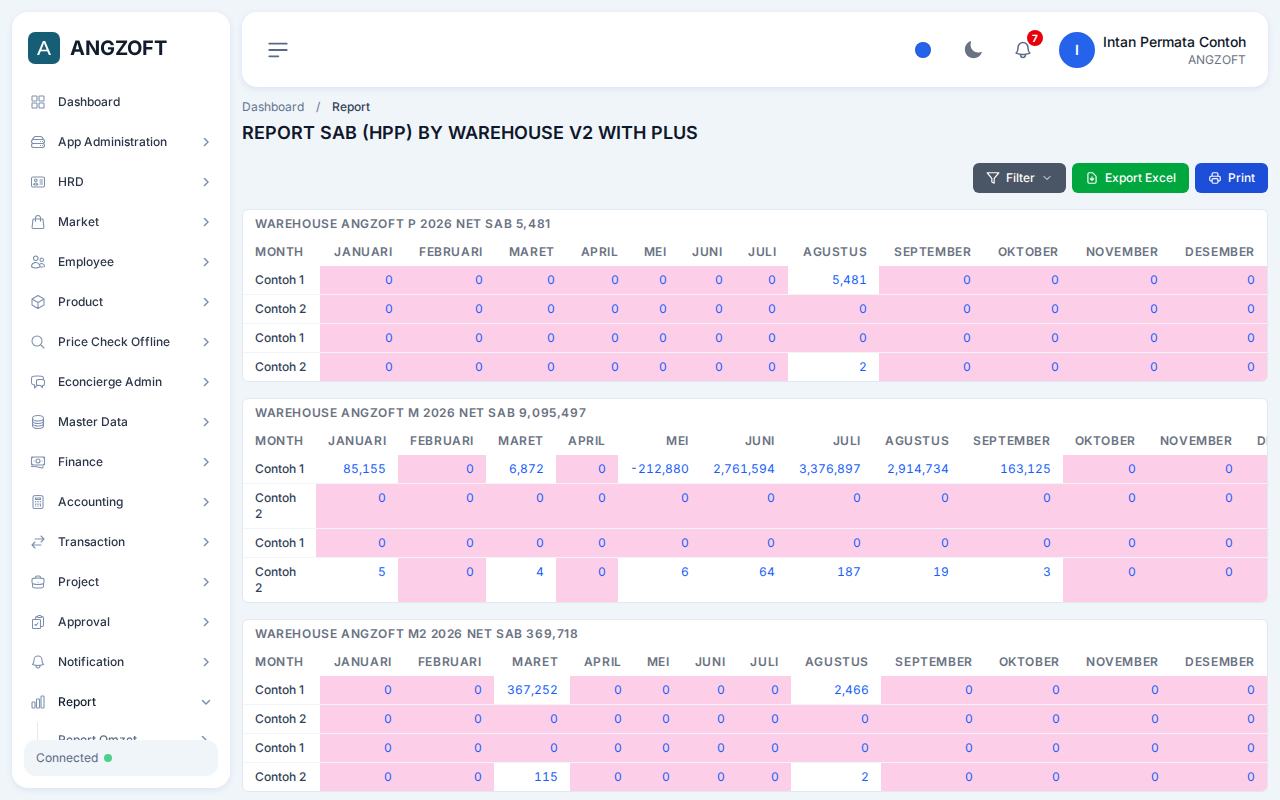Expand the Employee menu chevron
This screenshot has width=1280, height=800.
pyautogui.click(x=206, y=262)
